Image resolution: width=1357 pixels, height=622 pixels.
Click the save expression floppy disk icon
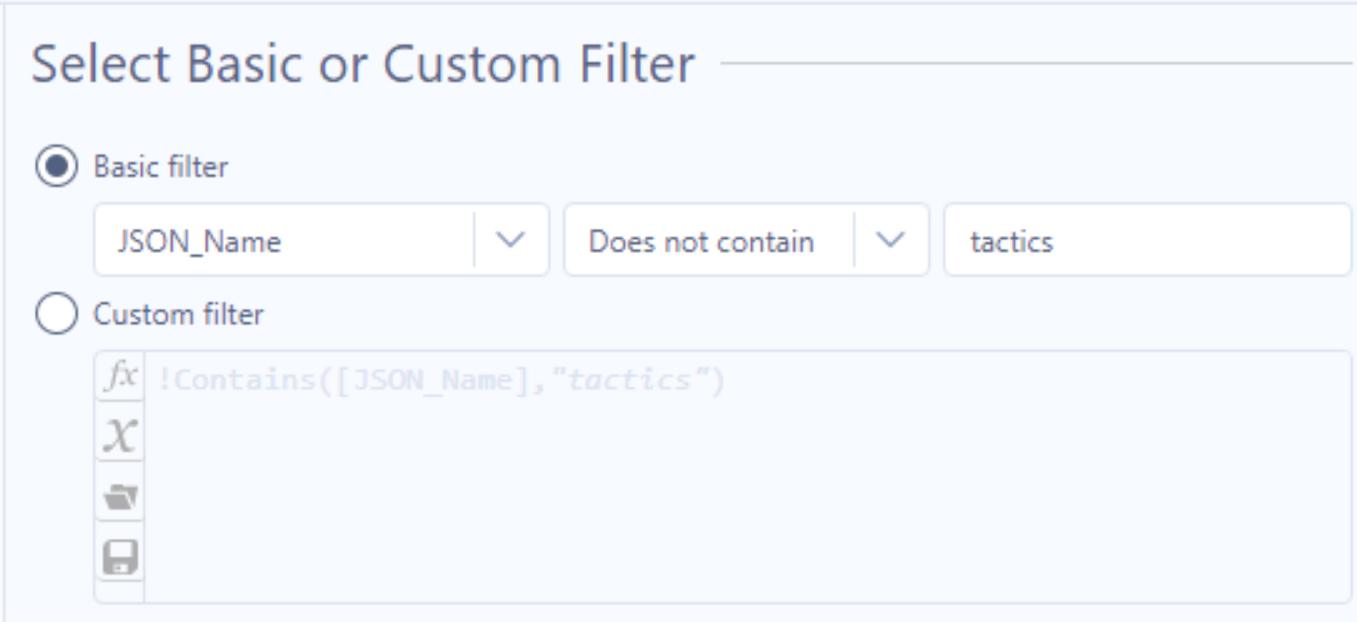[120, 557]
